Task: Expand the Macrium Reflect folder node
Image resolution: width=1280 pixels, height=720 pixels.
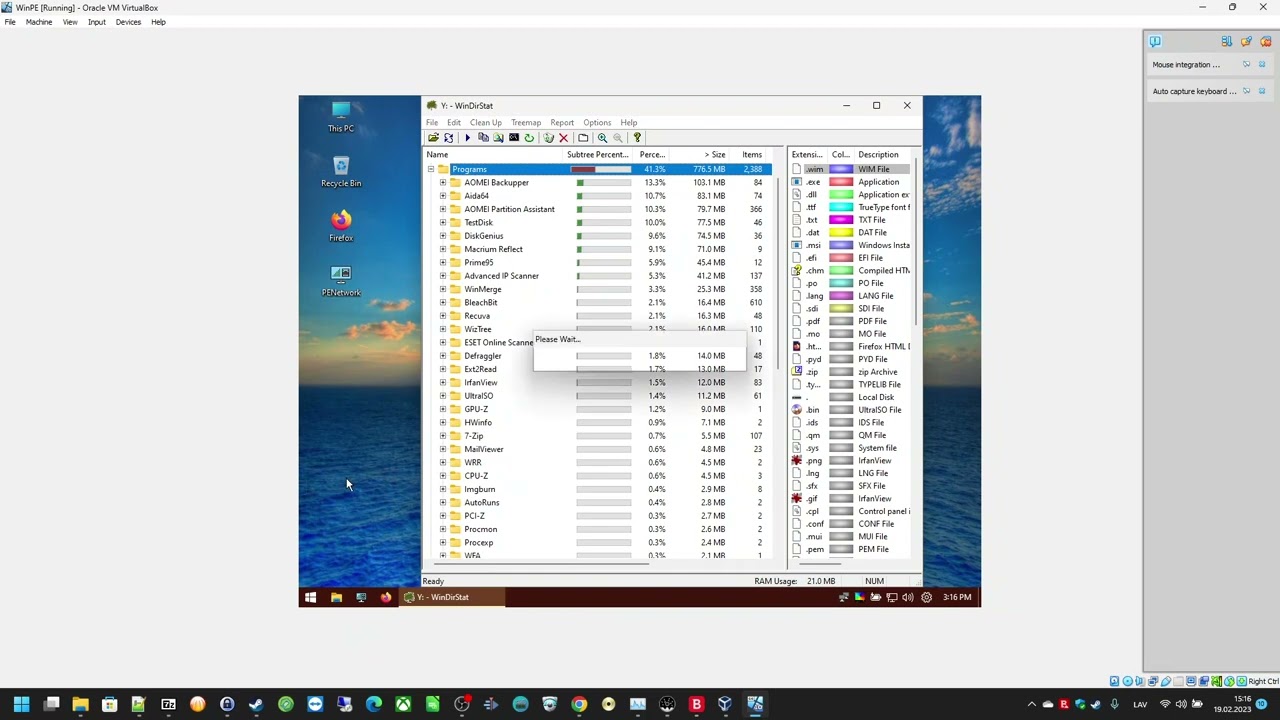Action: tap(443, 249)
